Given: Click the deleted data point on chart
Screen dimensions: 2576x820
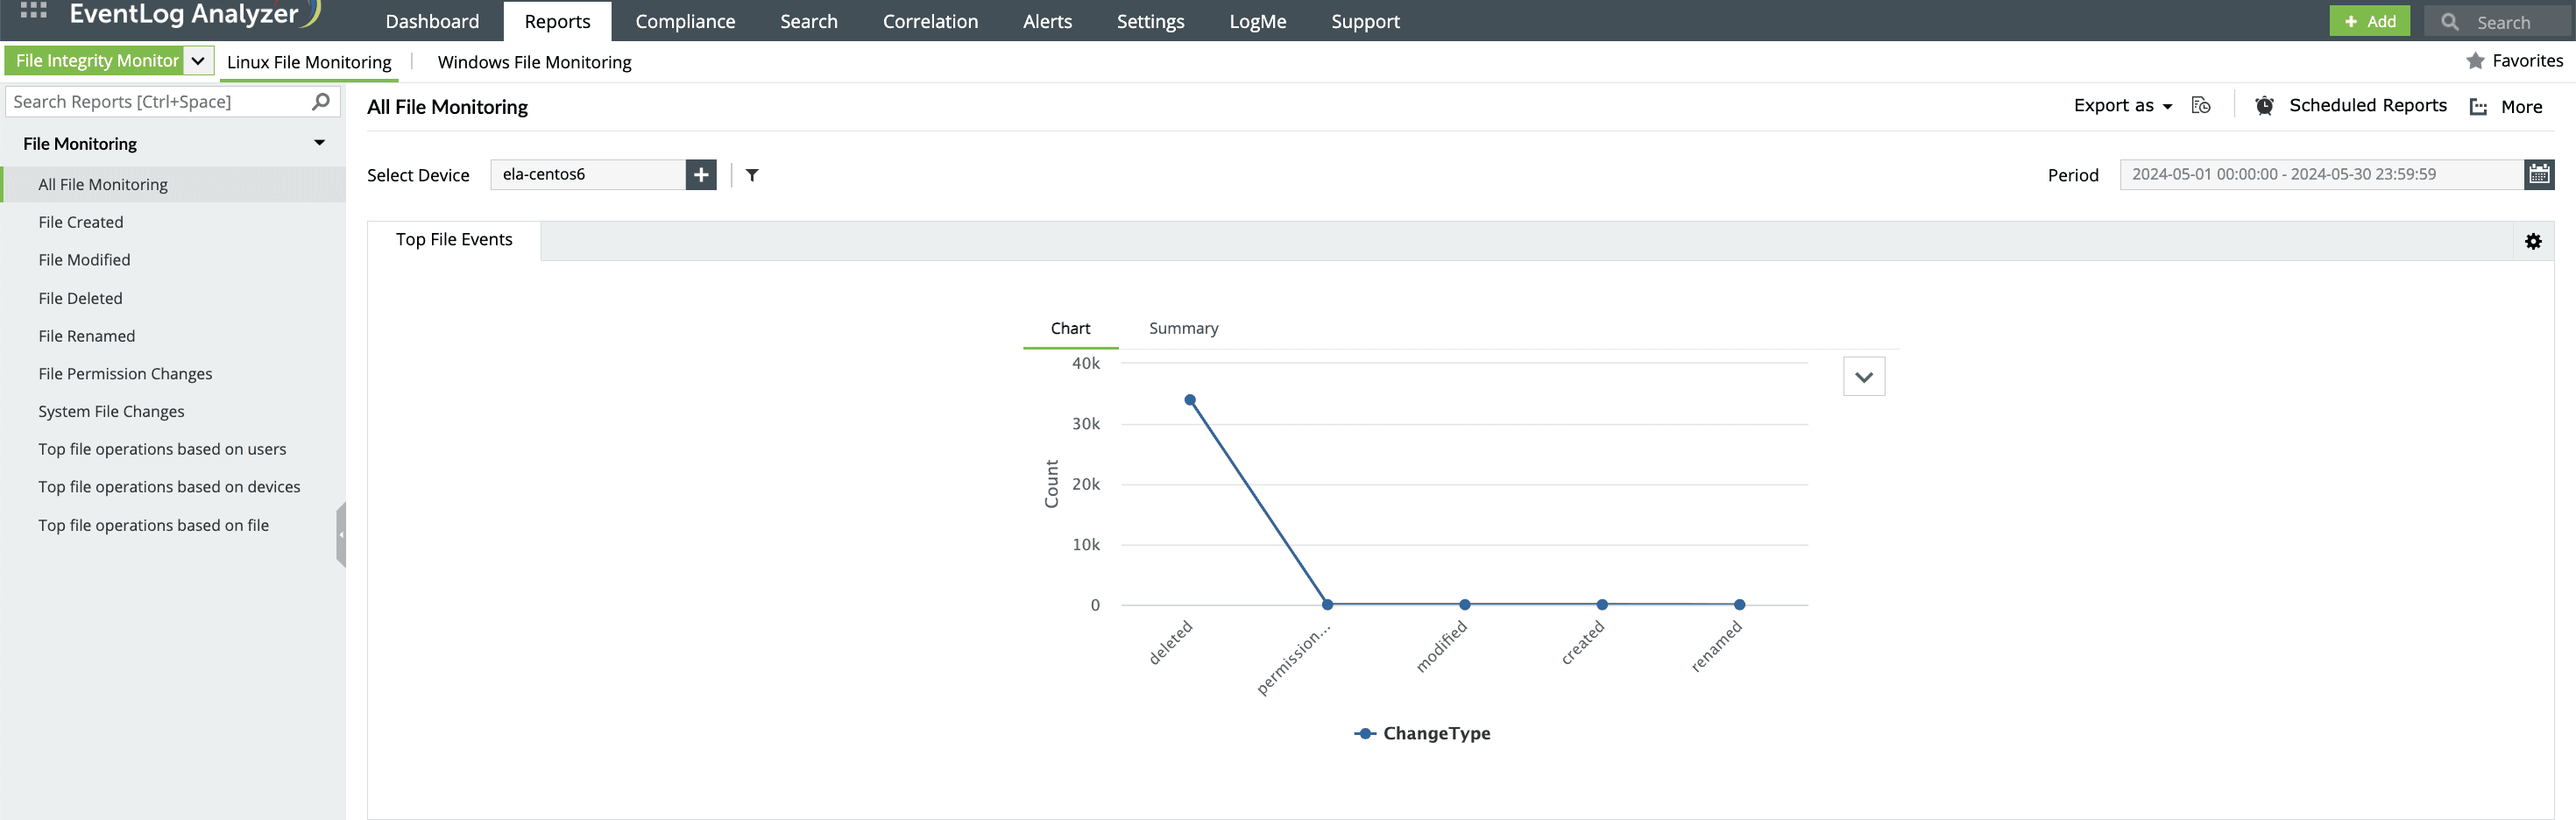Looking at the screenshot, I should (x=1190, y=400).
